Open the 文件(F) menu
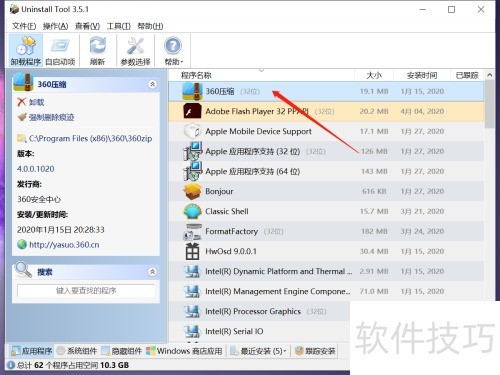 click(x=24, y=26)
